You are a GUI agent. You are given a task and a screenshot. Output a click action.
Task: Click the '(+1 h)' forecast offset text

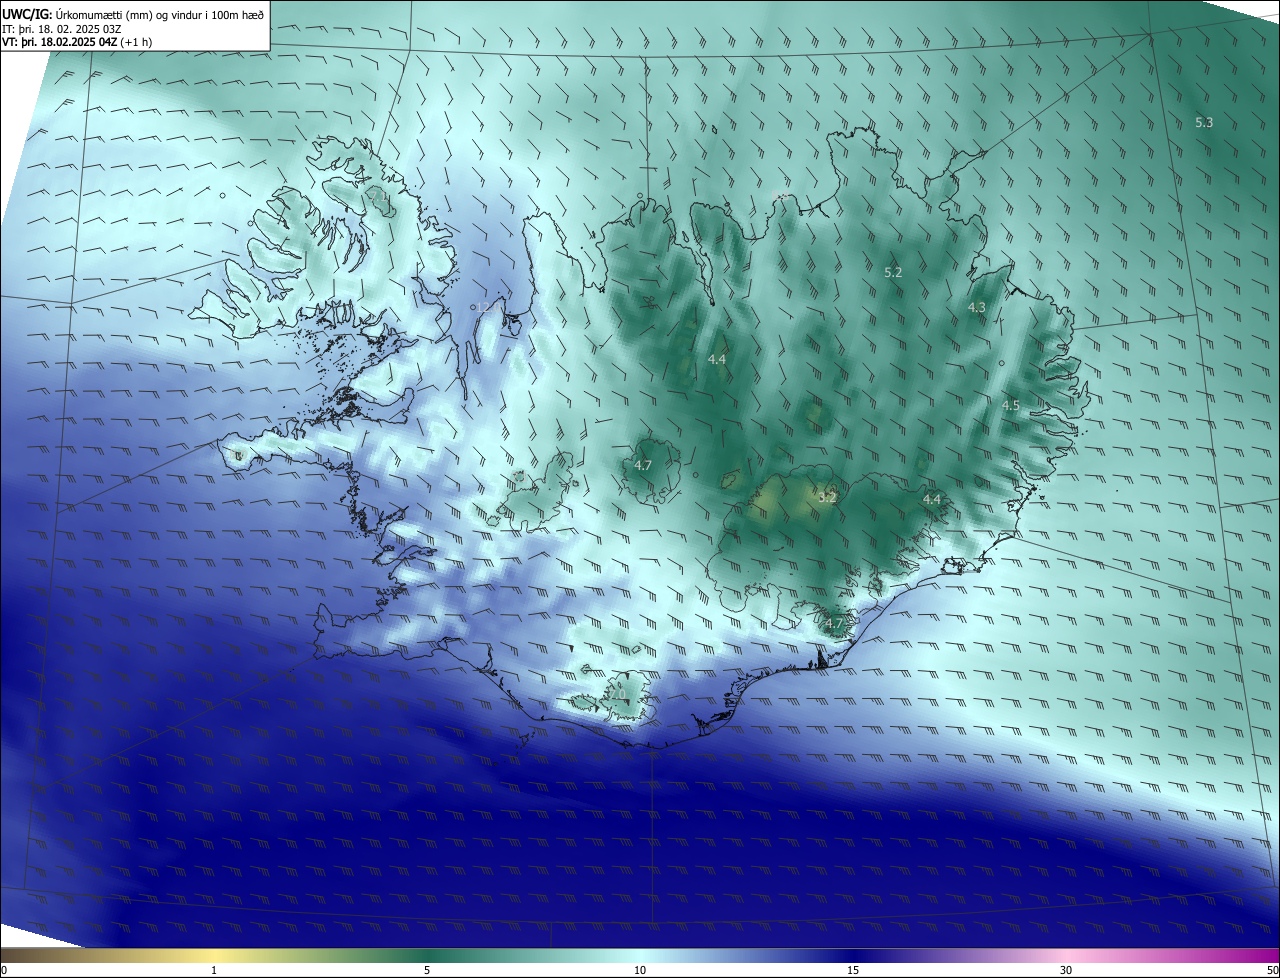pos(136,43)
